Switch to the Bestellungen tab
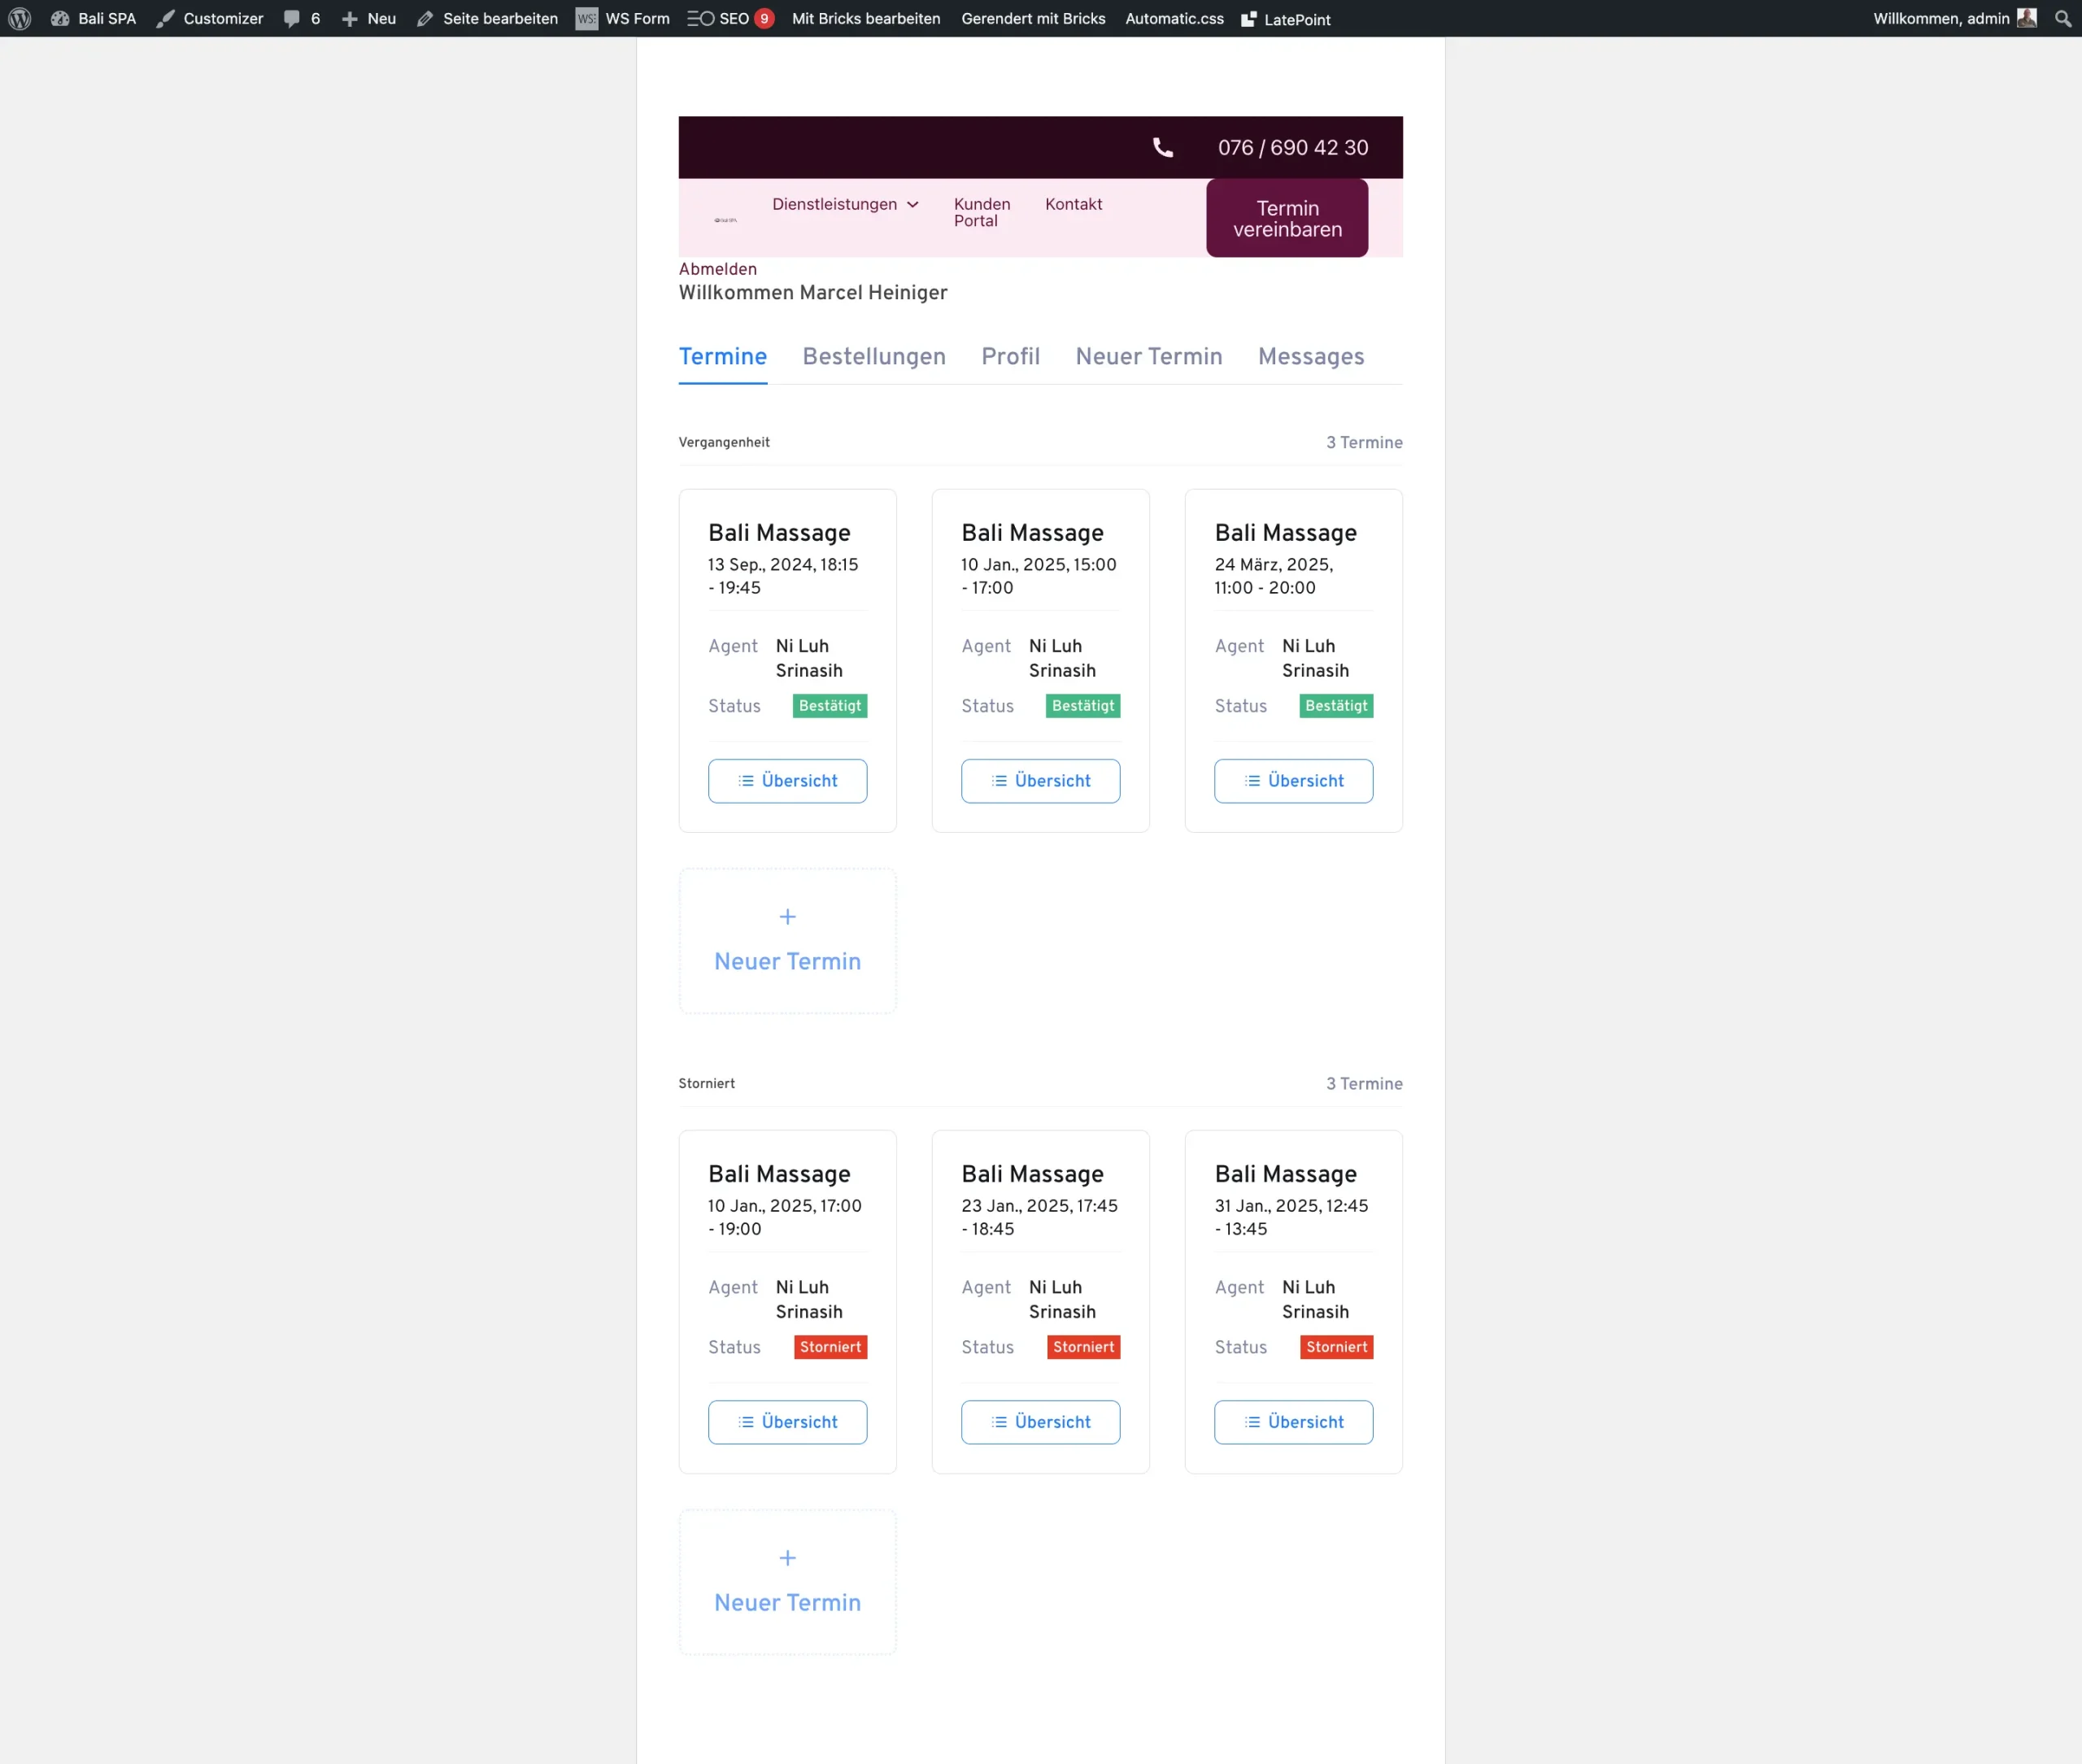Image resolution: width=2082 pixels, height=1764 pixels. (x=873, y=357)
